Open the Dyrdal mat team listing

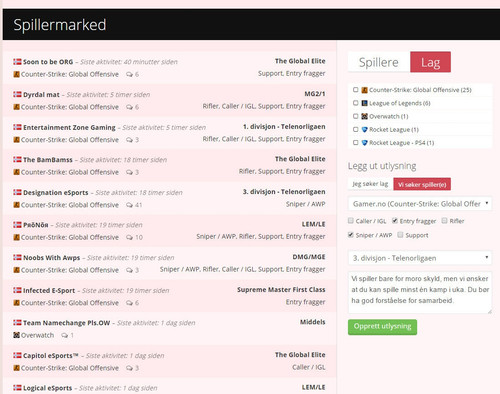(x=41, y=95)
